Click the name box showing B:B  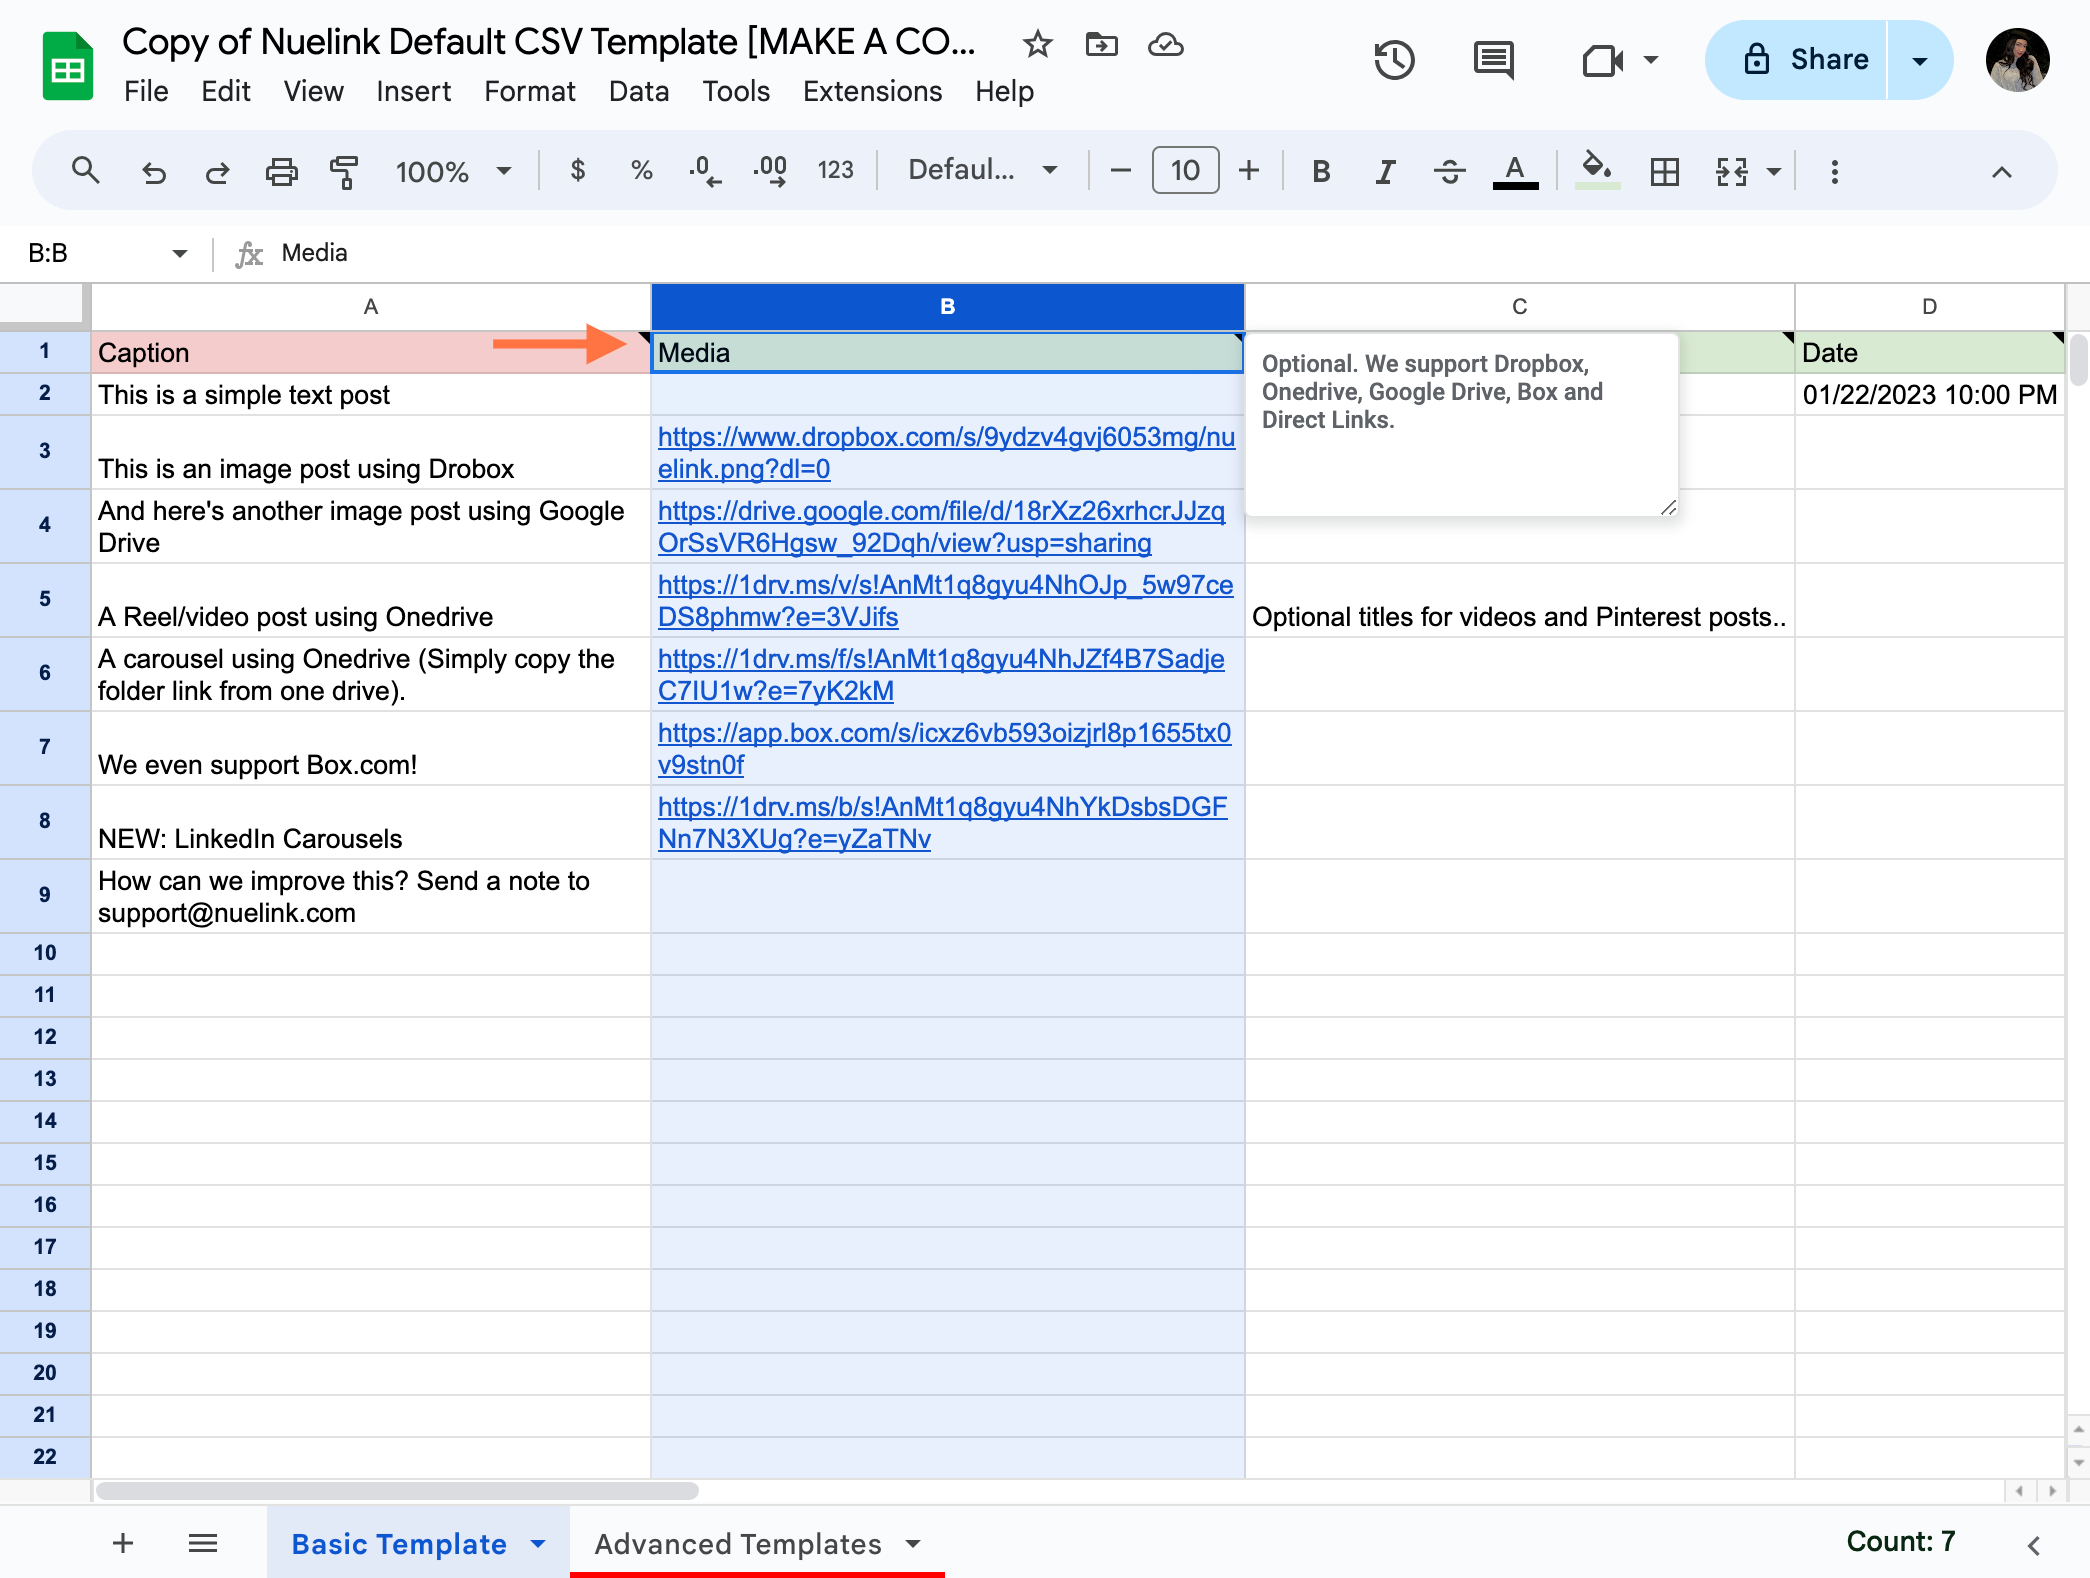(x=90, y=253)
